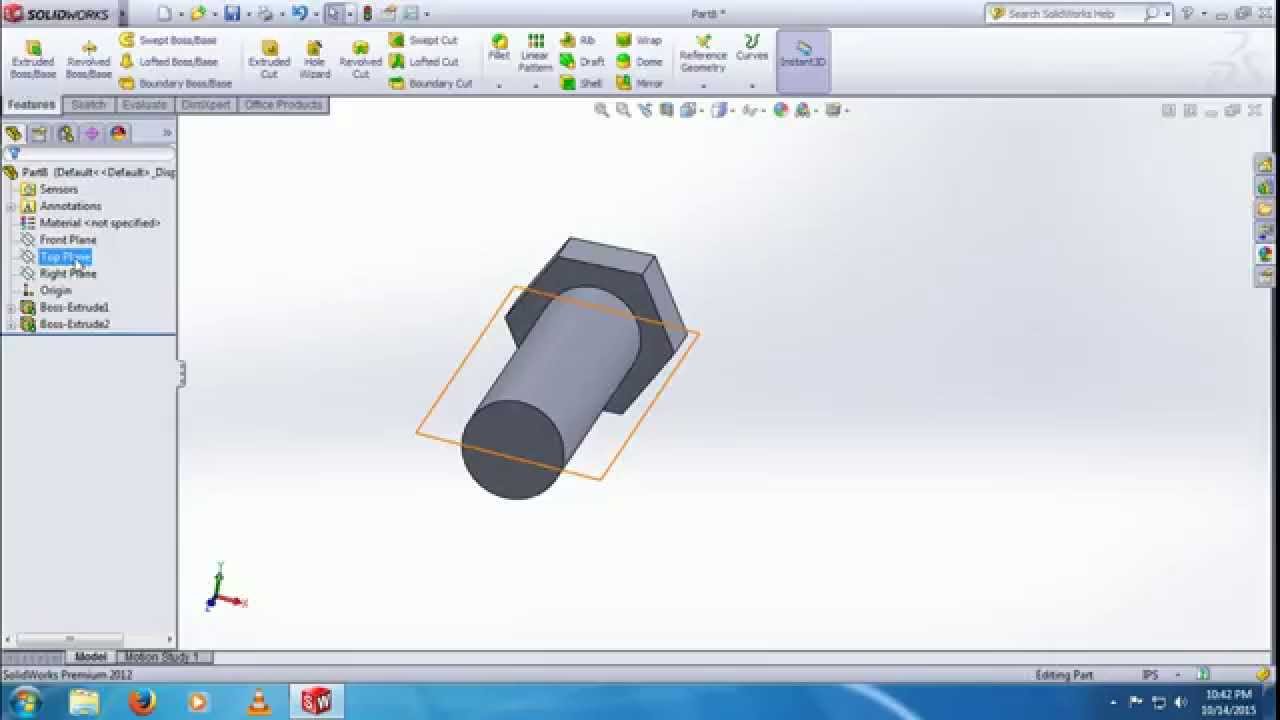Select the Linear Pattern tool
Screen dimensions: 1280x720
coord(535,54)
